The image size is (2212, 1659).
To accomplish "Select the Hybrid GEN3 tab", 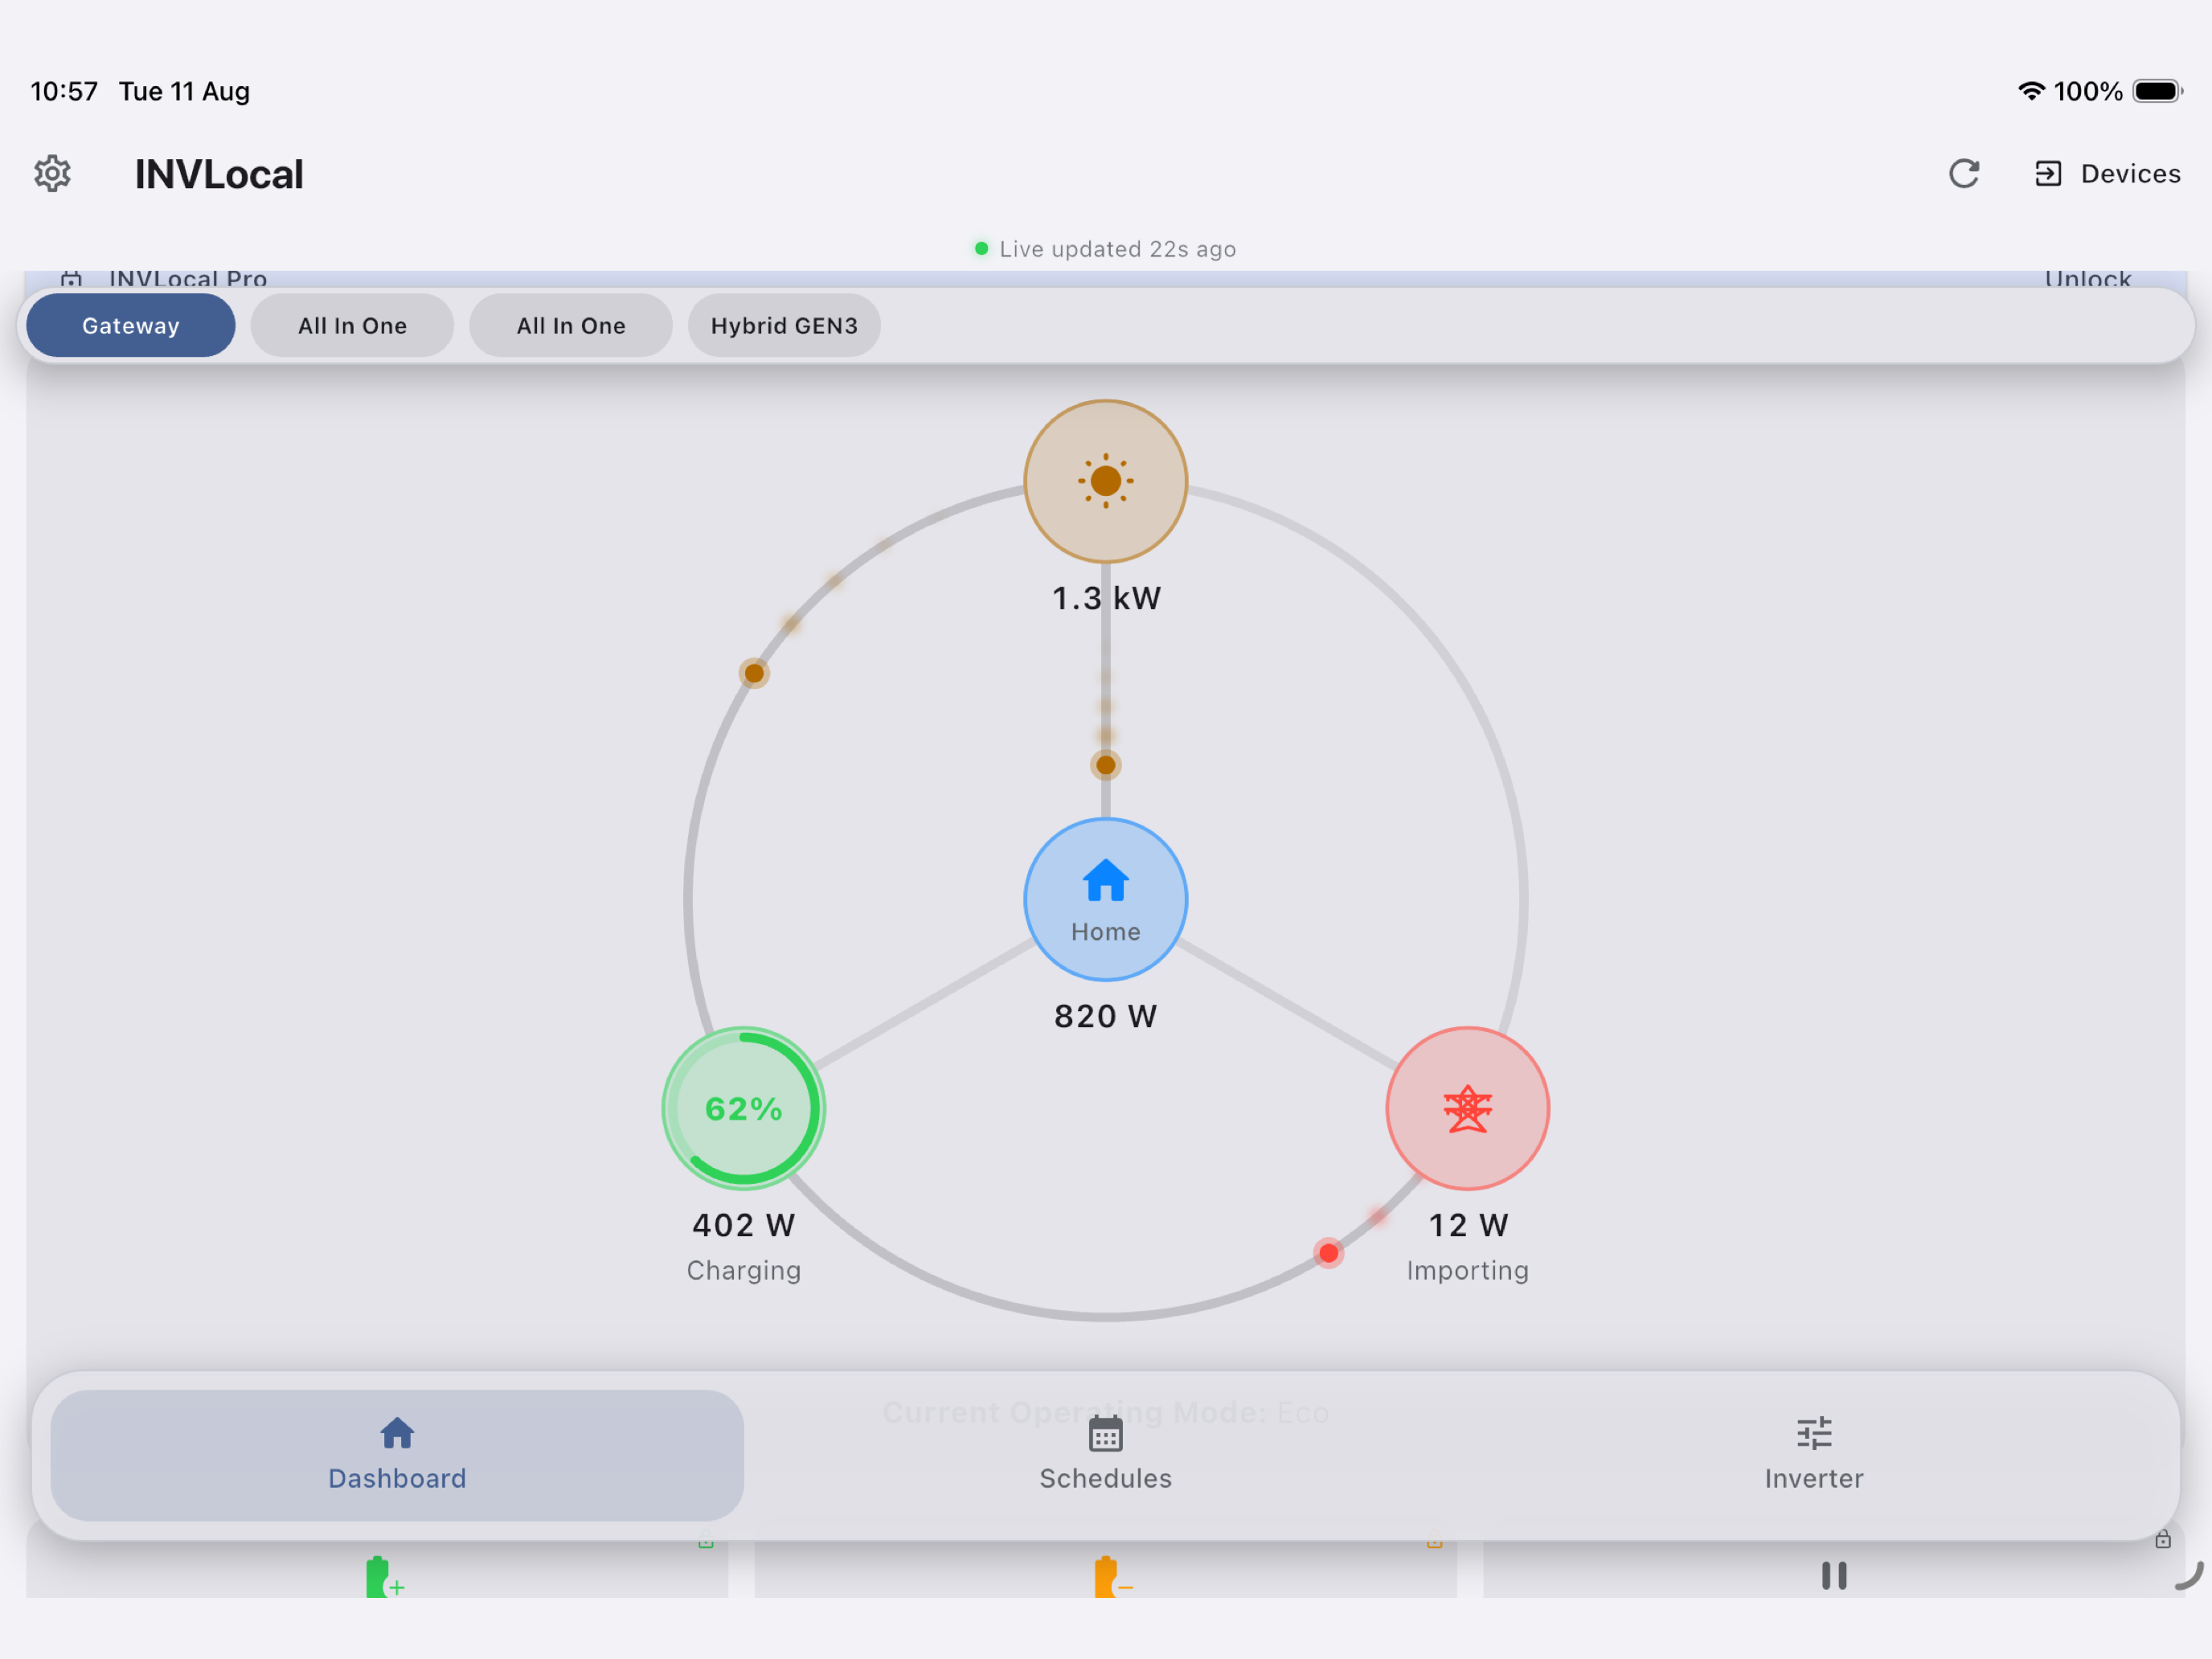I will (784, 326).
